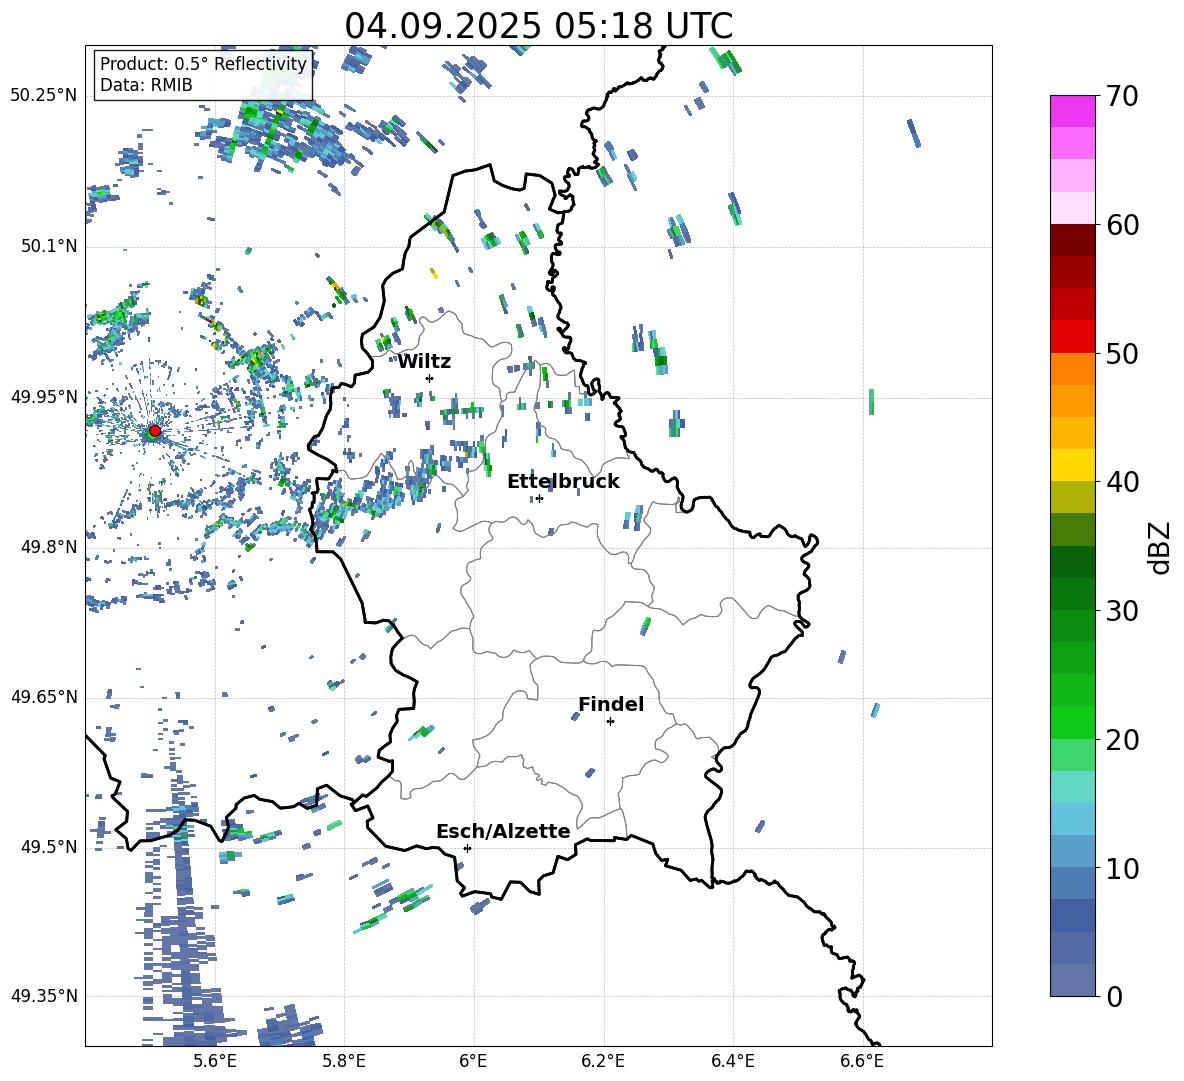Click the dark maroon colorbar segment below 60
This screenshot has width=1184, height=1081.
click(1073, 241)
